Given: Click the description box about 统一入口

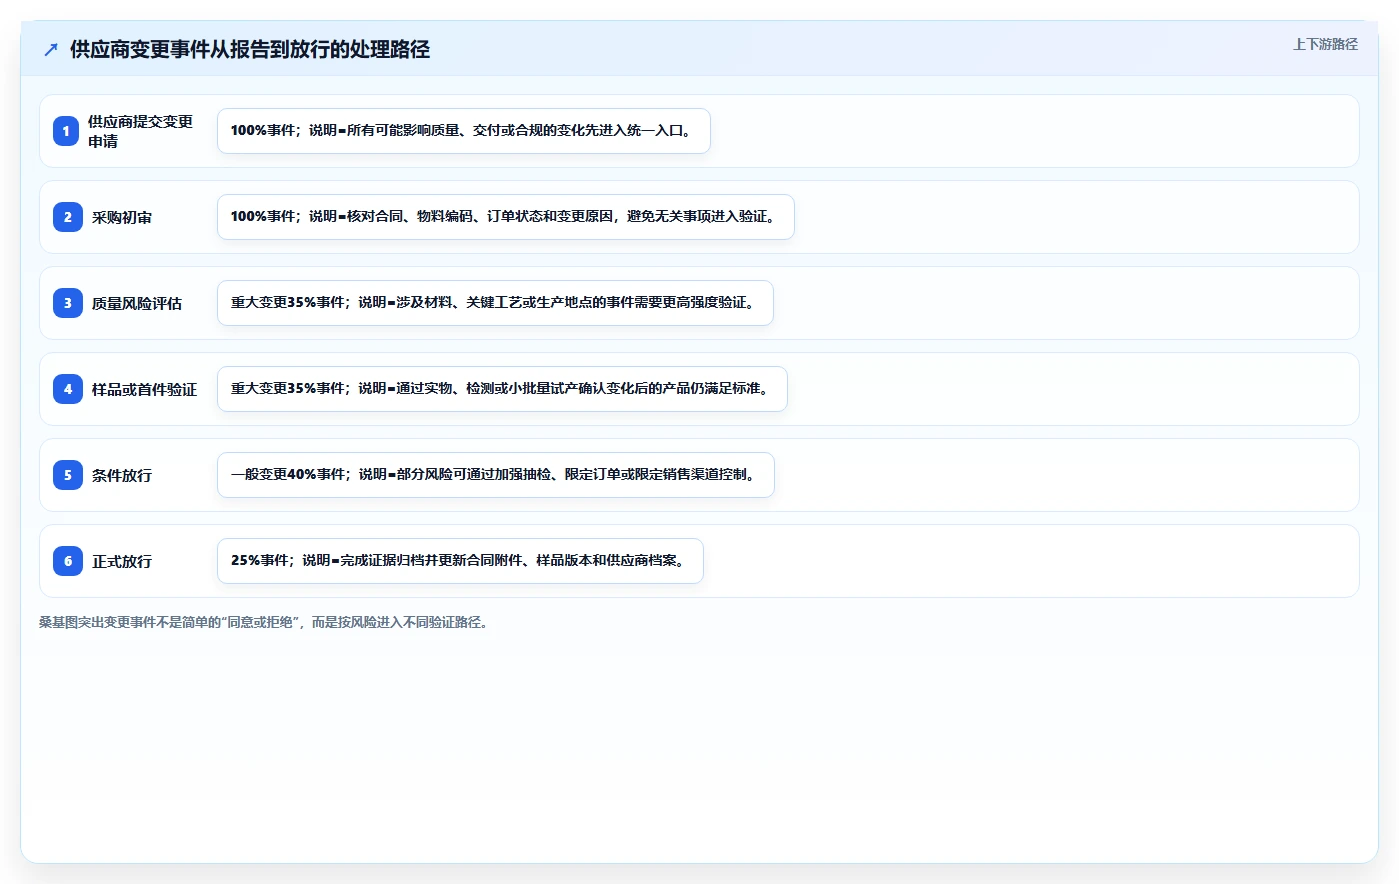Looking at the screenshot, I should (464, 131).
